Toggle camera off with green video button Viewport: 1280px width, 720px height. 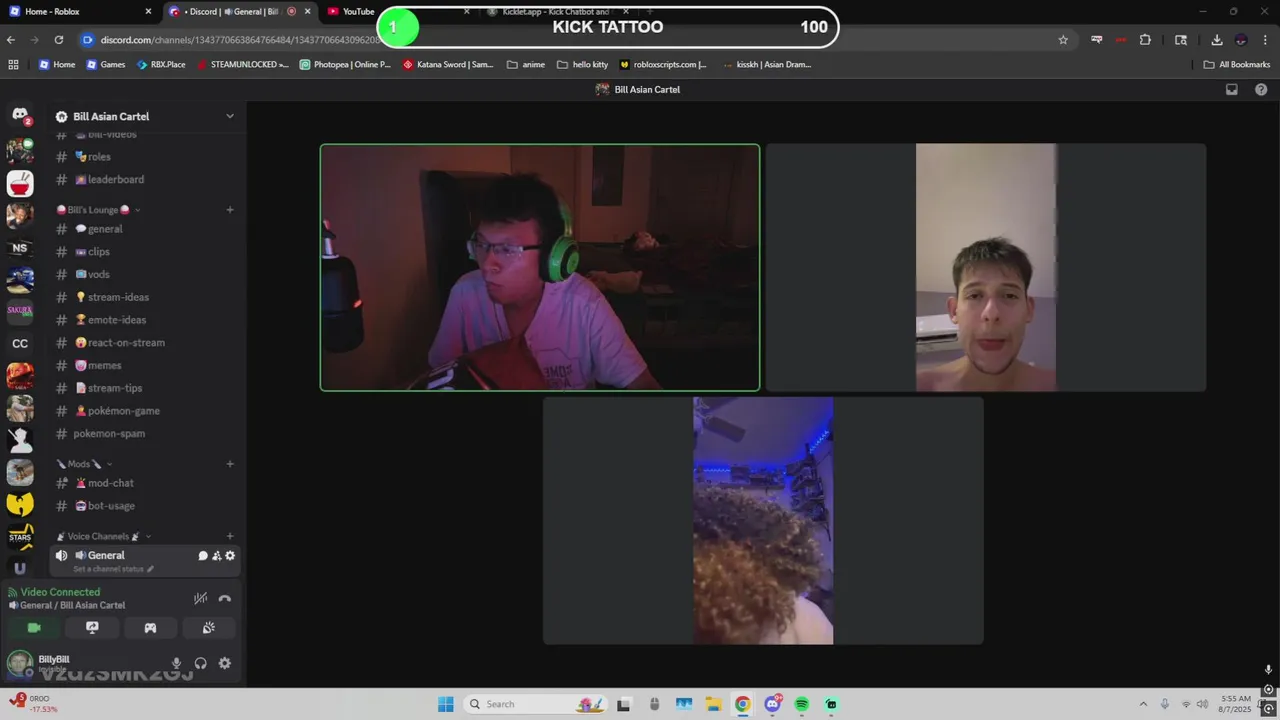[x=34, y=628]
